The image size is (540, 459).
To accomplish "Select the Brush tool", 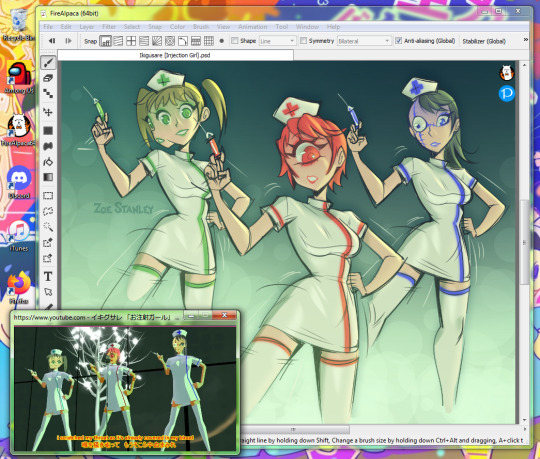I will pos(48,63).
